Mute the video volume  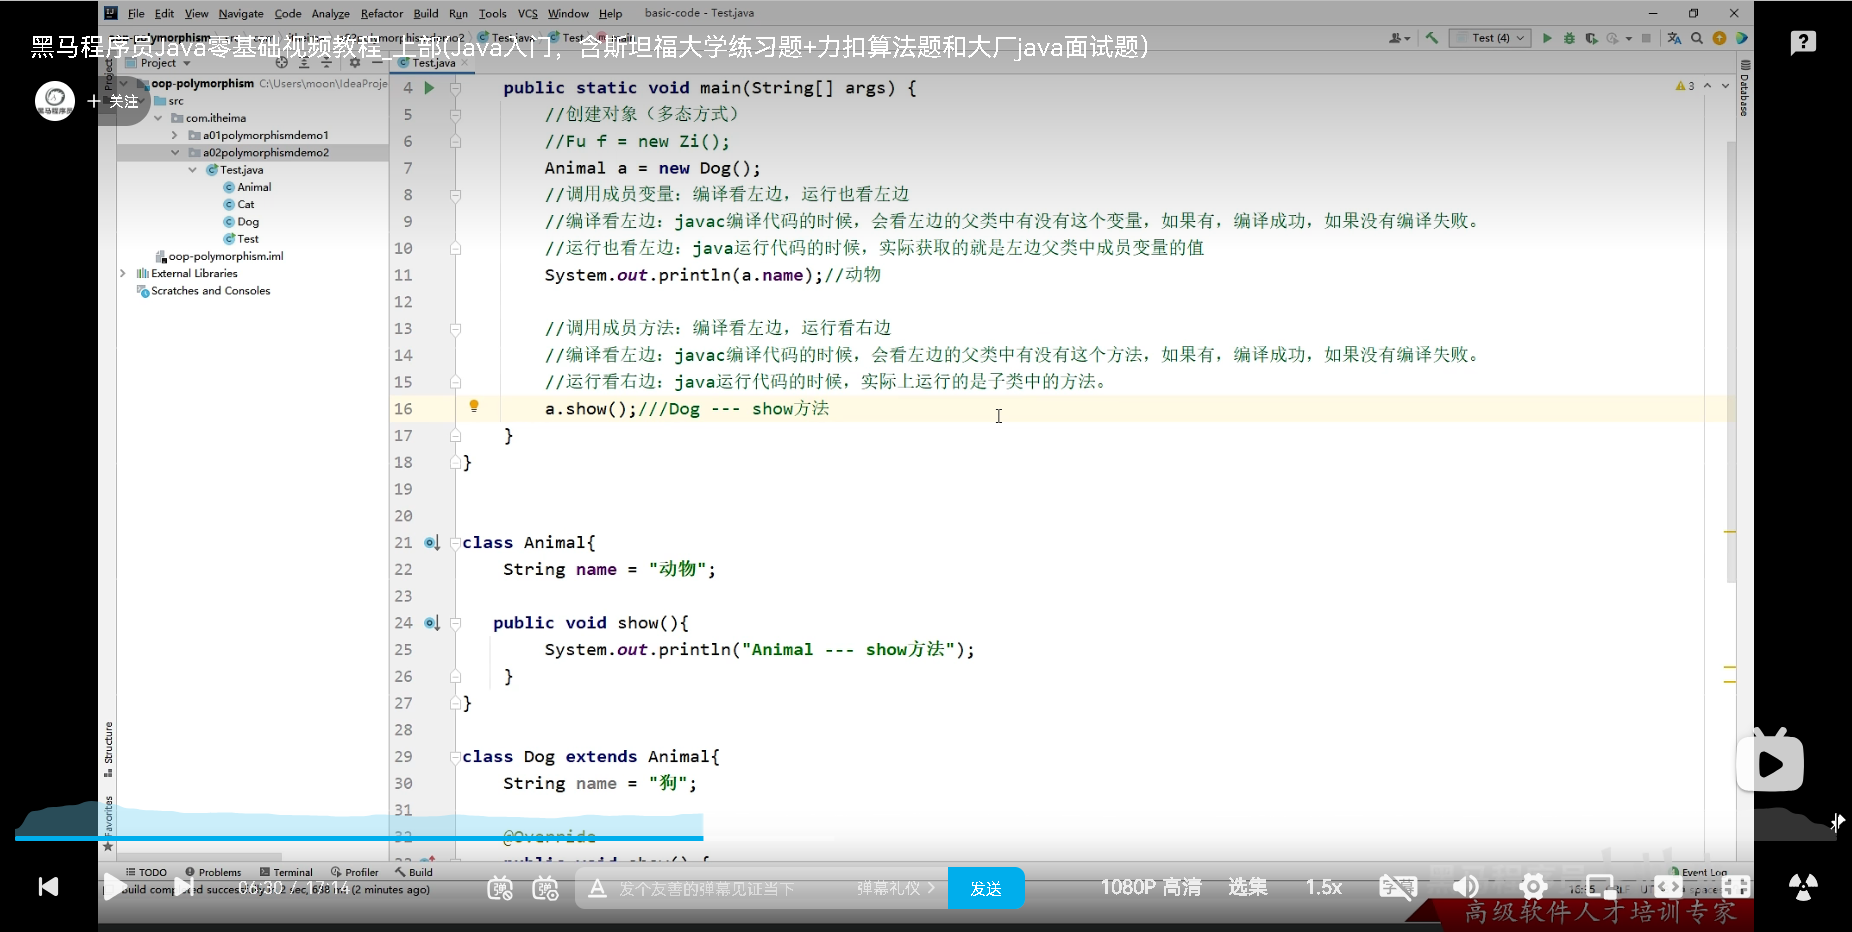click(1465, 887)
